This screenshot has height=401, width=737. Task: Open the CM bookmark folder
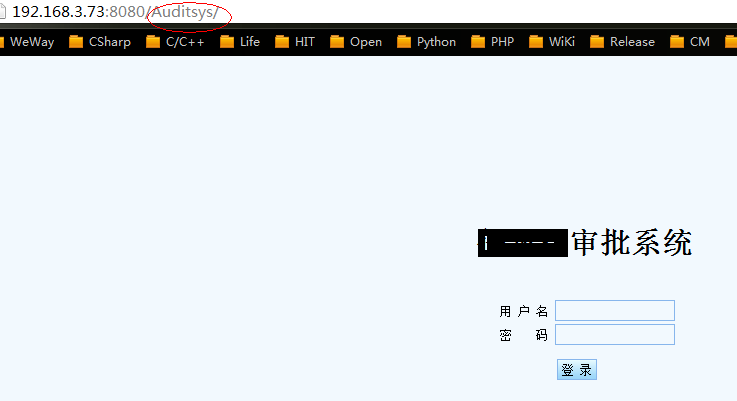tap(690, 42)
